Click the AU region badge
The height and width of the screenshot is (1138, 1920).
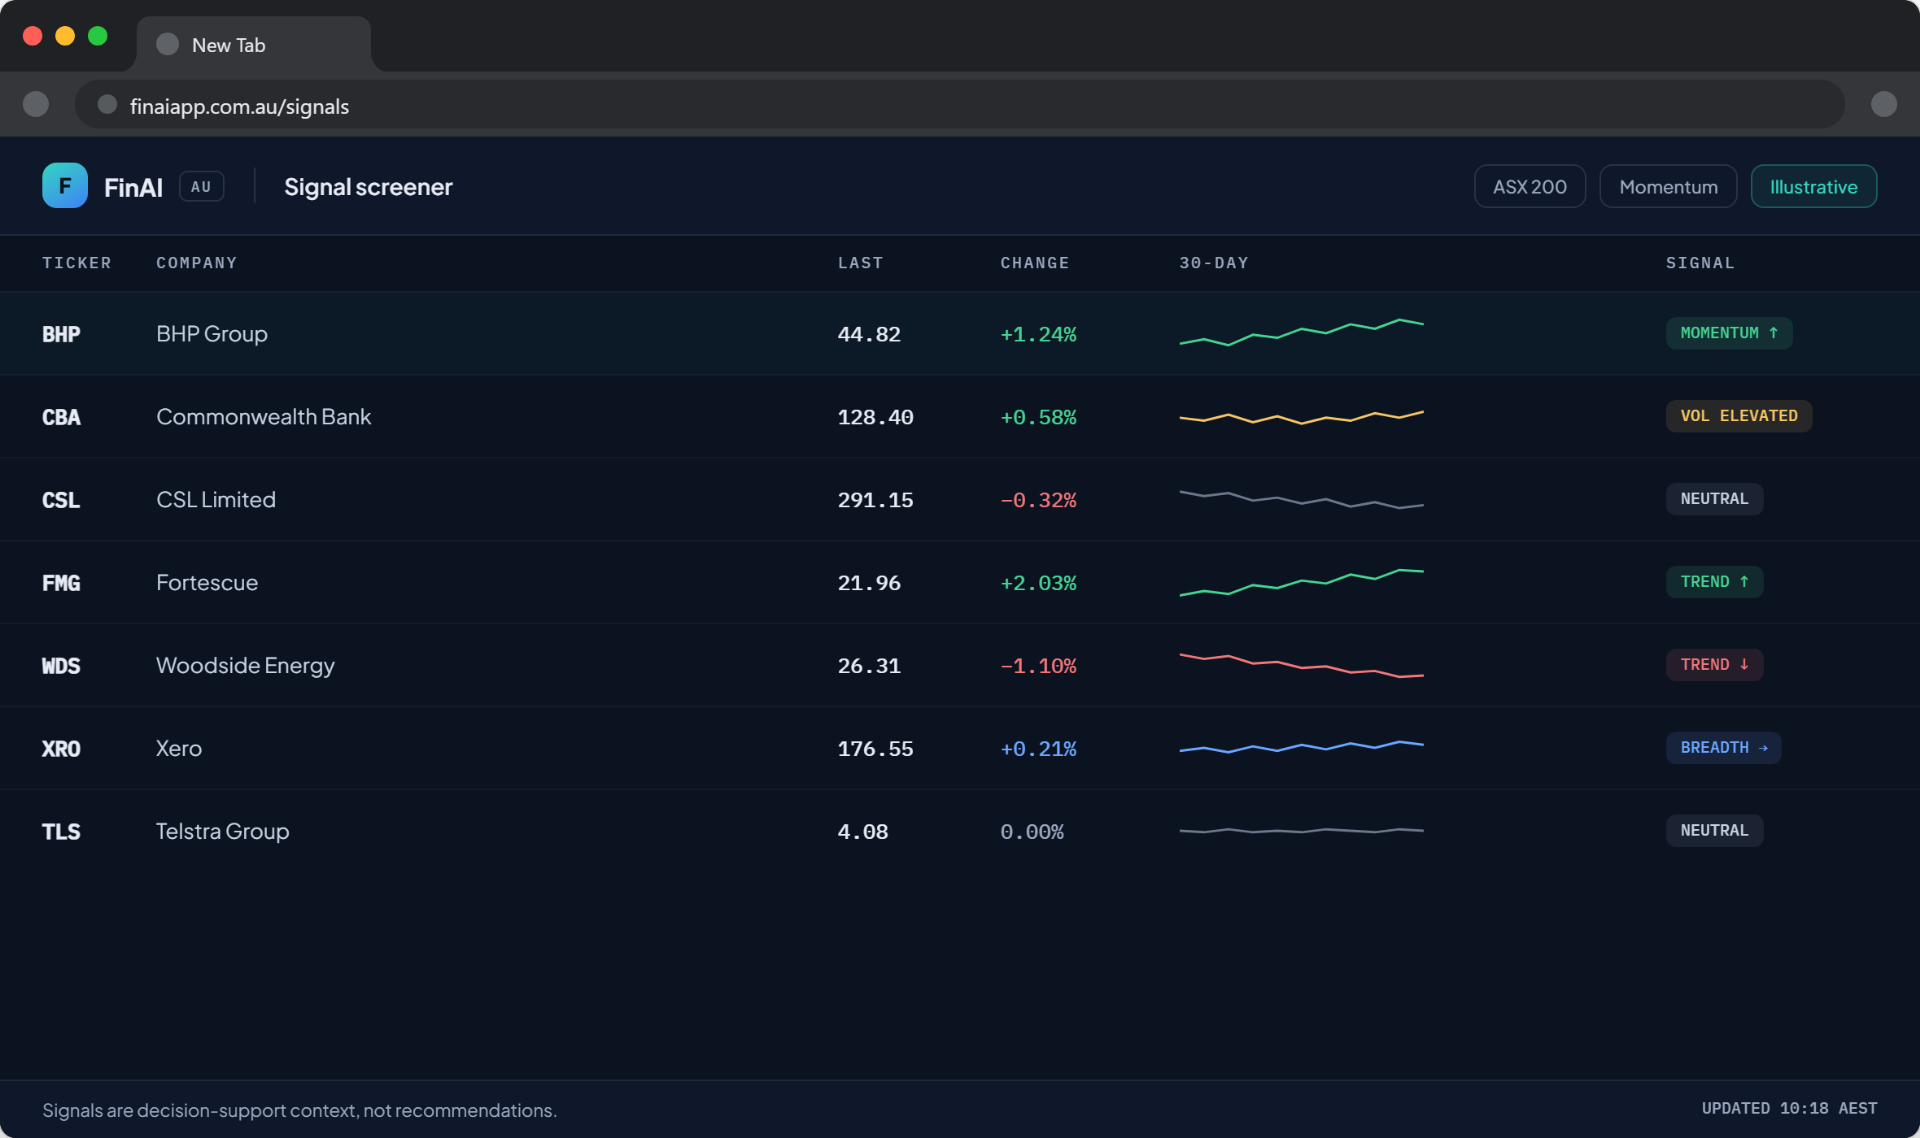(x=201, y=187)
